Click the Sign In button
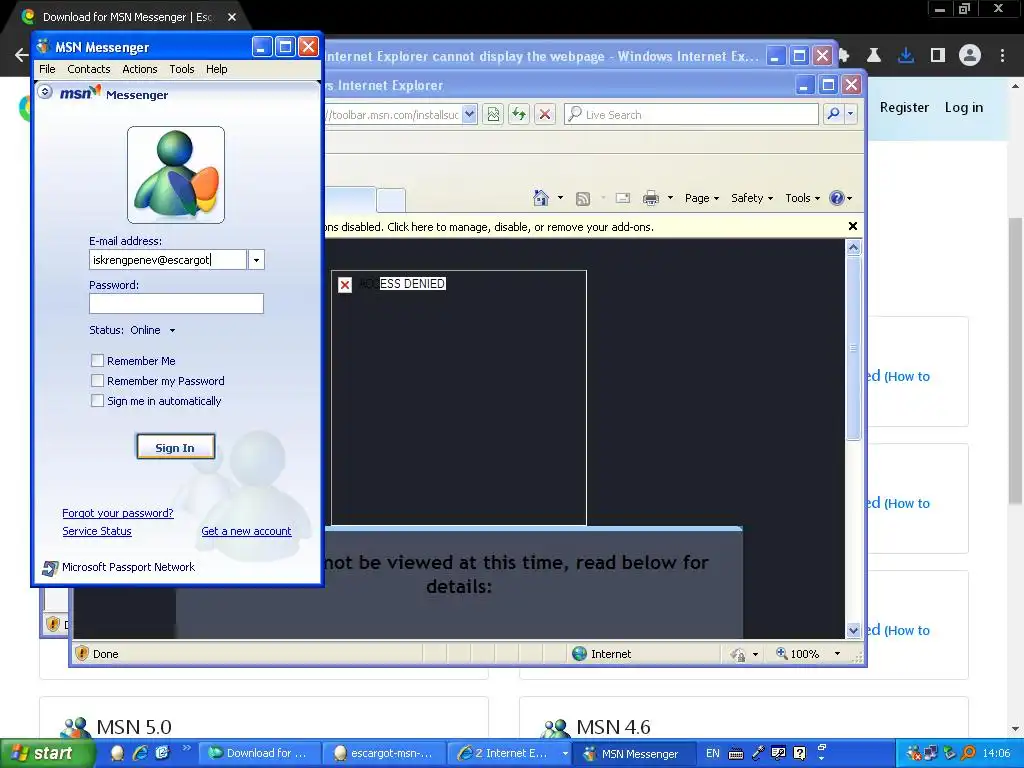 pyautogui.click(x=175, y=447)
